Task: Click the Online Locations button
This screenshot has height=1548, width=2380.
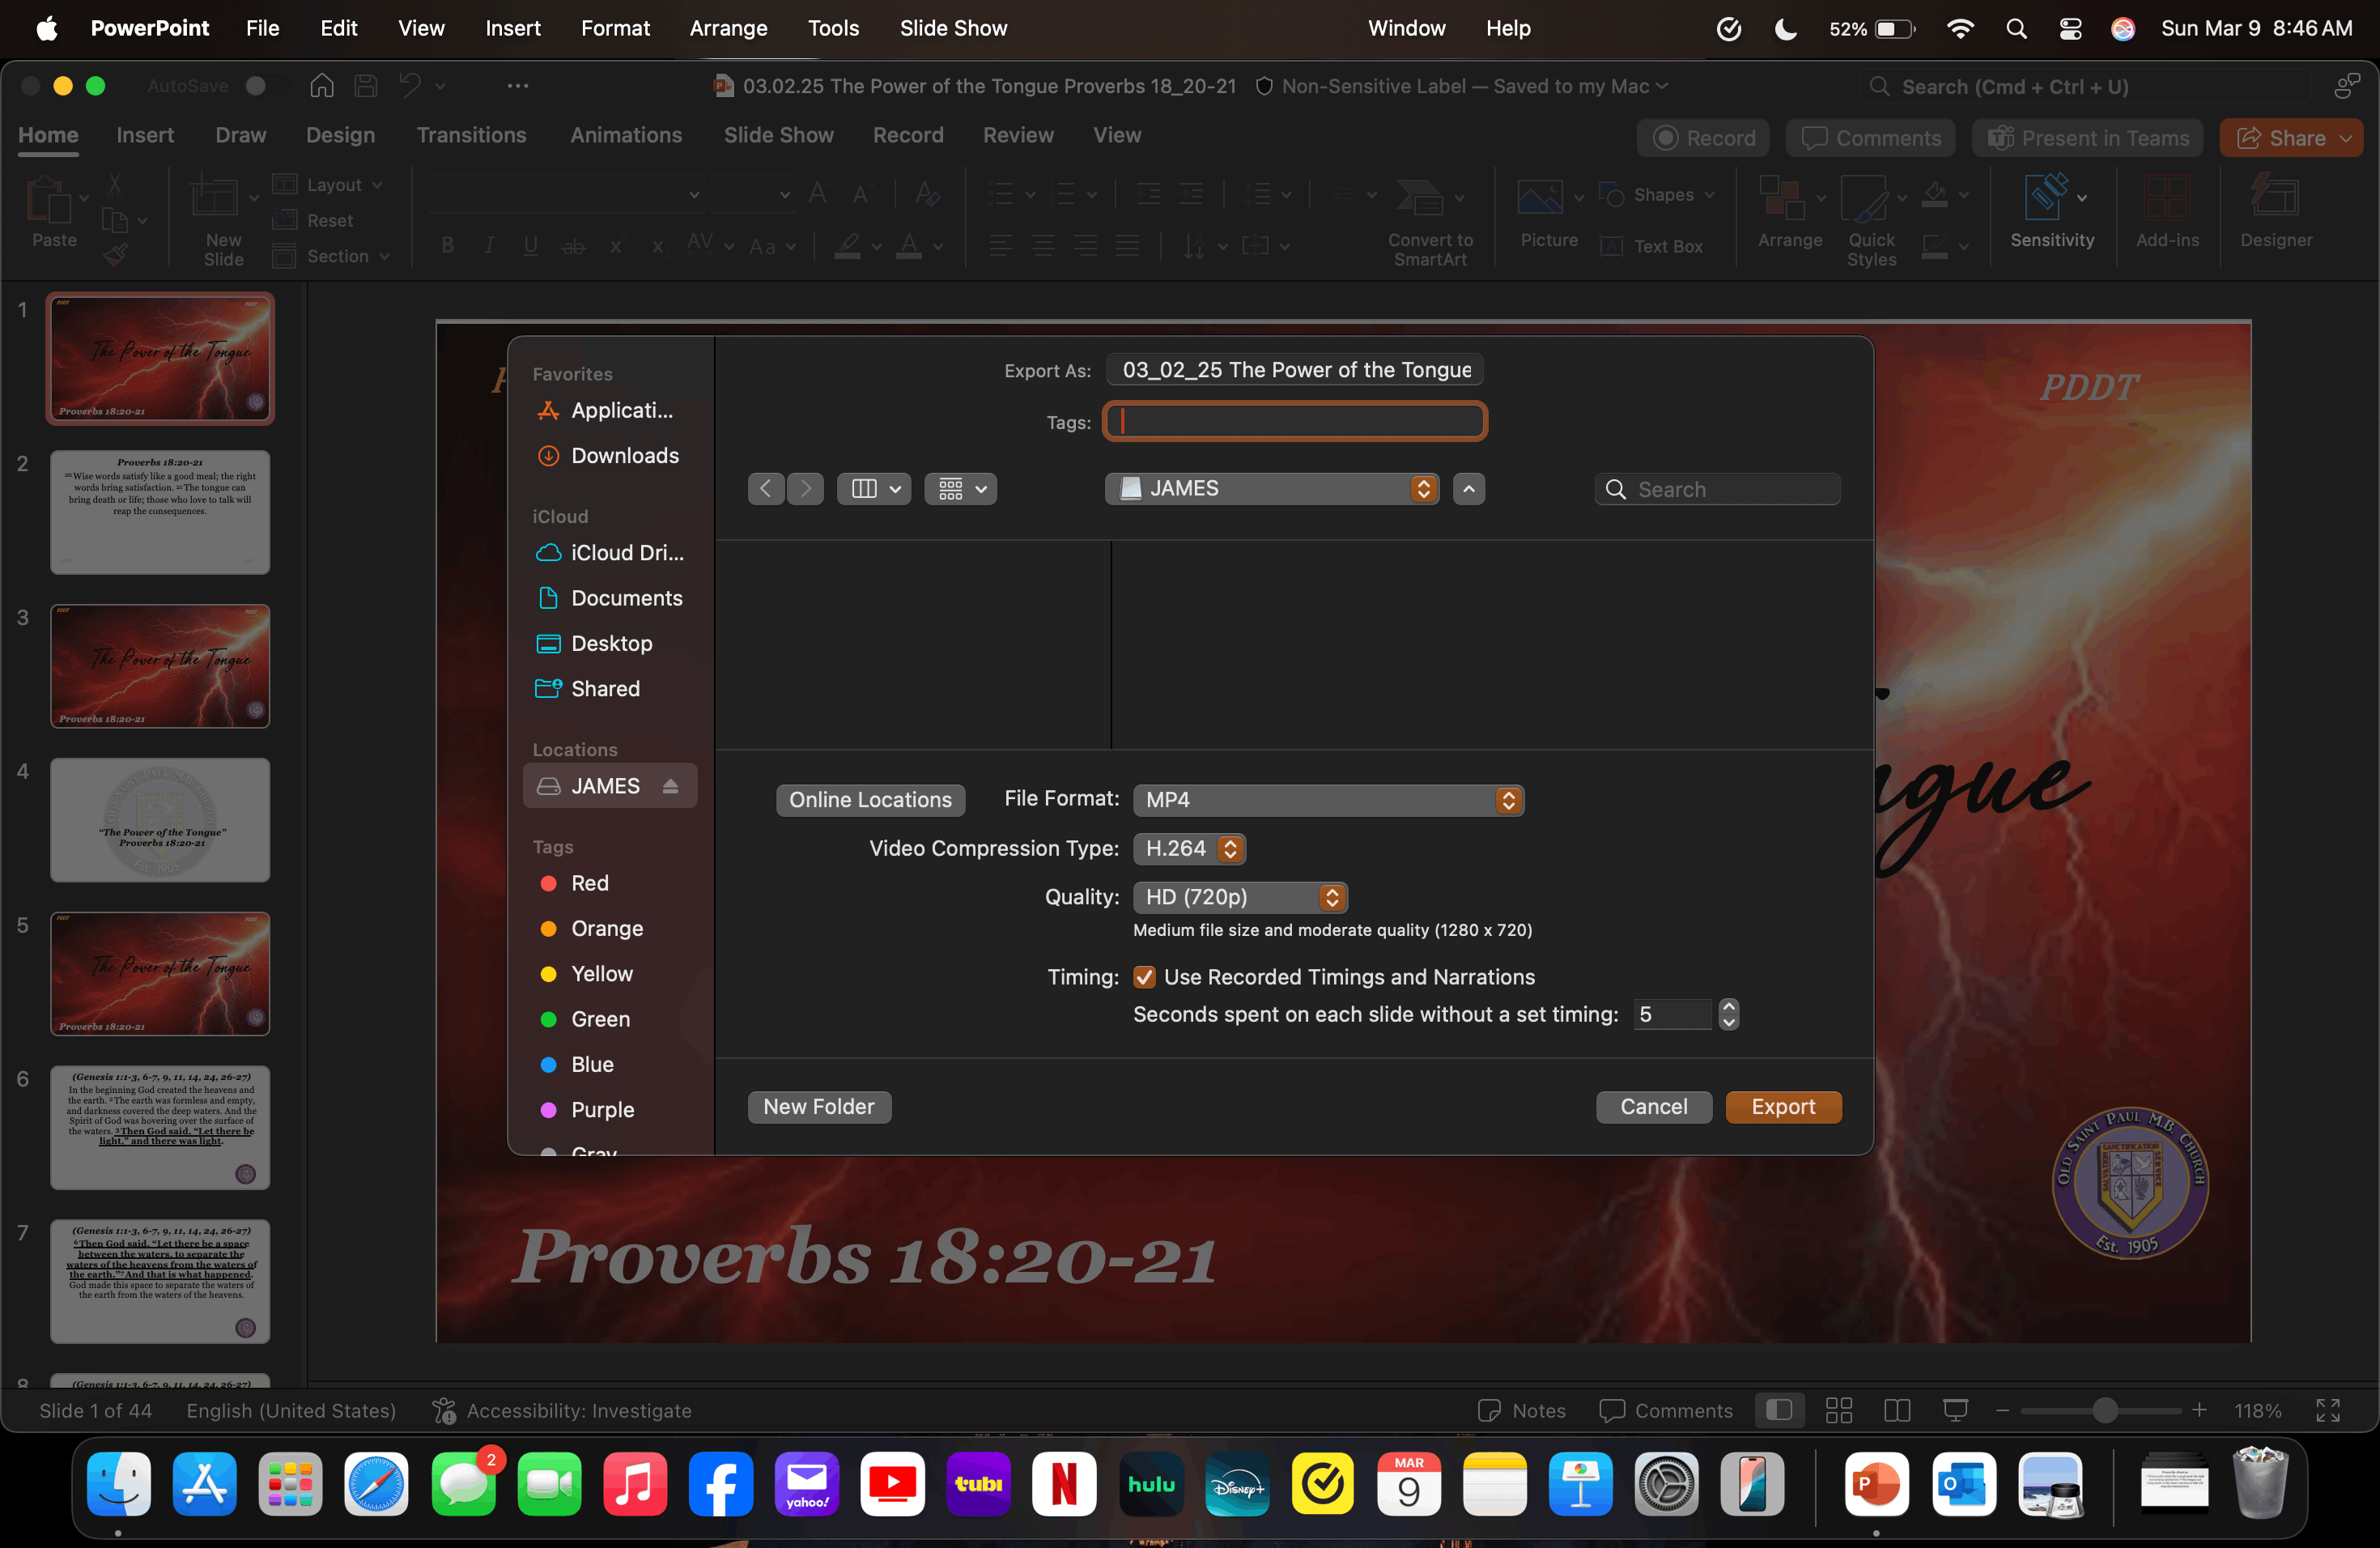Action: (x=870, y=799)
